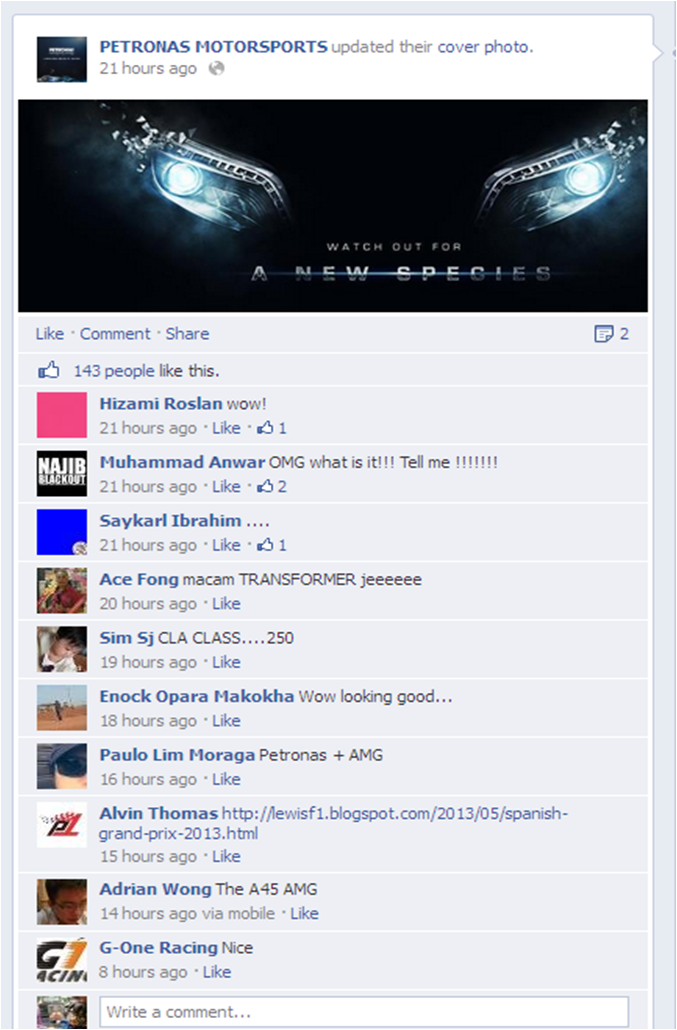Open likes on Hizami Roslan's comment
This screenshot has height=1030, width=677.
[x=272, y=428]
